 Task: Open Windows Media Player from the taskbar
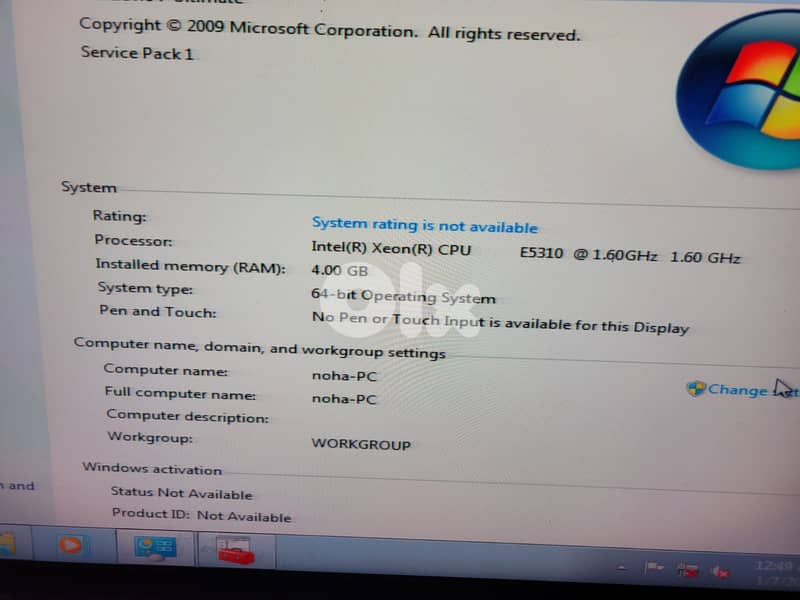coord(70,548)
